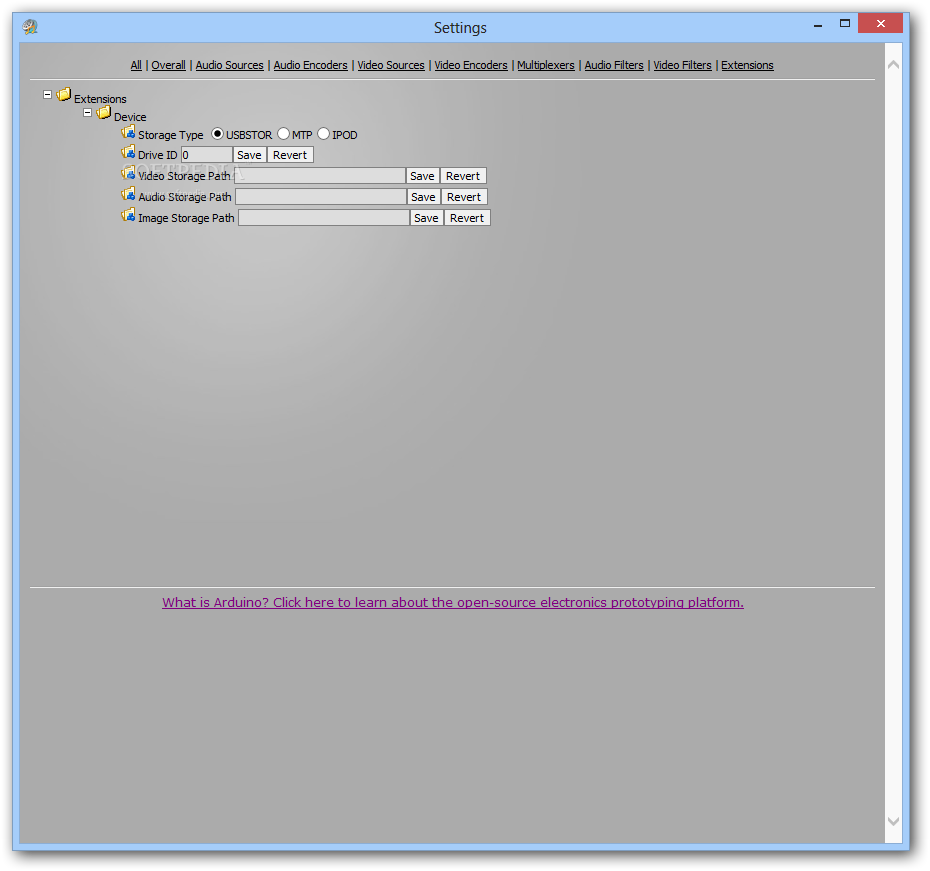Maximize the Settings window
The height and width of the screenshot is (871, 930).
click(x=845, y=24)
